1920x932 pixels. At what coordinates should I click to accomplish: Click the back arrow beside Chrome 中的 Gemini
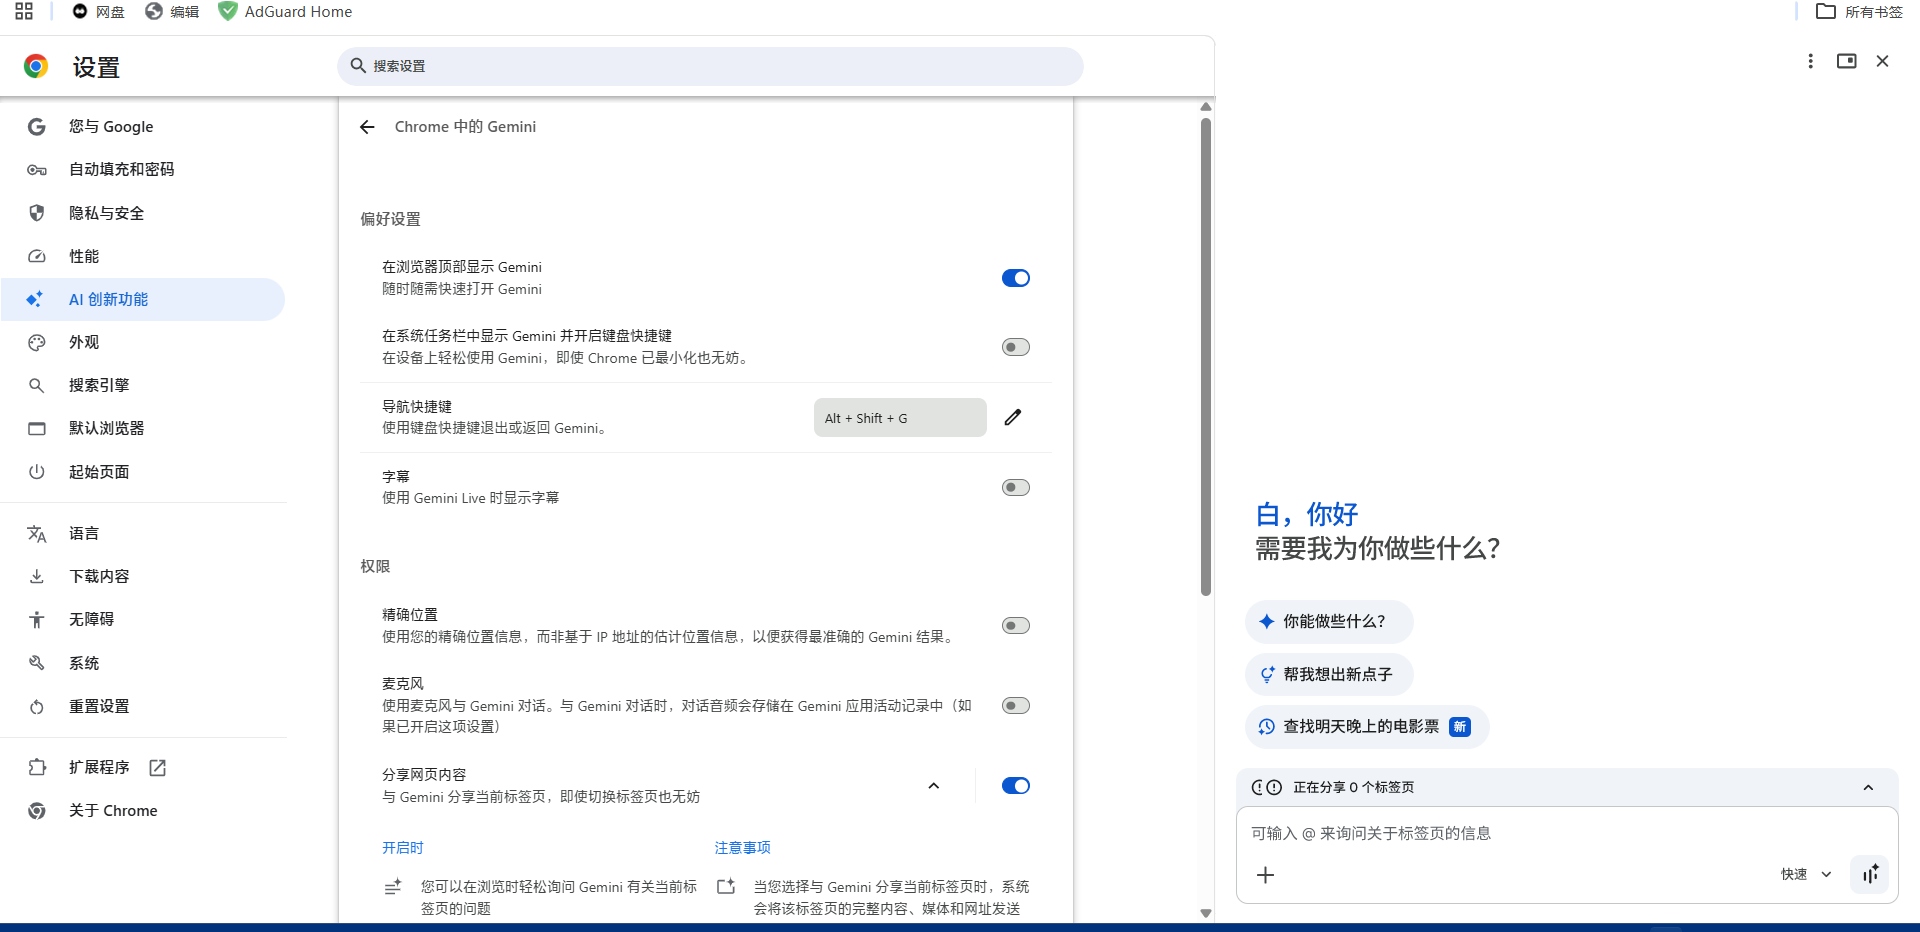pyautogui.click(x=367, y=127)
